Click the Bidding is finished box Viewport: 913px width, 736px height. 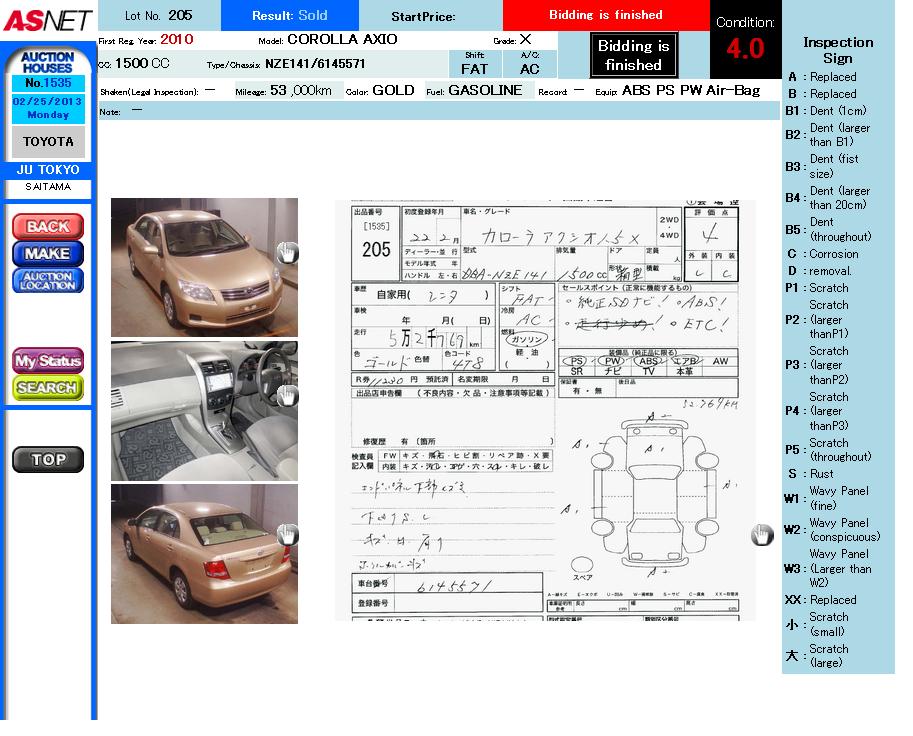(633, 55)
